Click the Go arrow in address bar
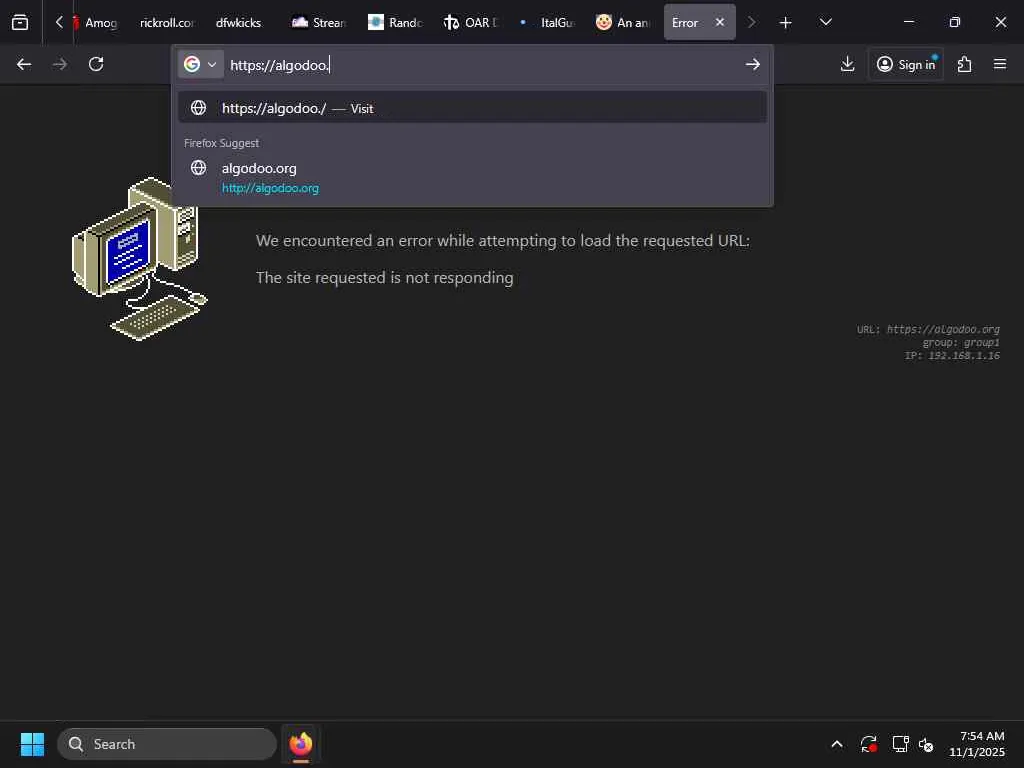The image size is (1024, 768). (x=753, y=64)
